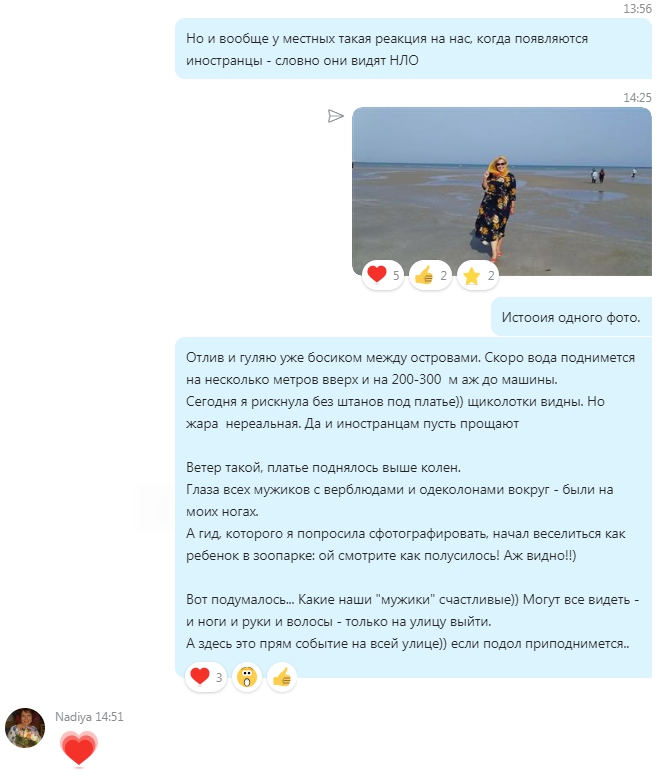The image size is (661, 776).
Task: Click the thumbs up reaction under the long message
Action: pyautogui.click(x=282, y=677)
